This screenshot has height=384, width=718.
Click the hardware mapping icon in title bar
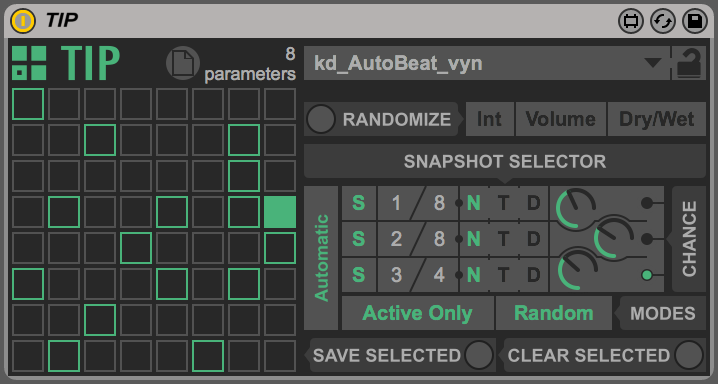[x=631, y=21]
